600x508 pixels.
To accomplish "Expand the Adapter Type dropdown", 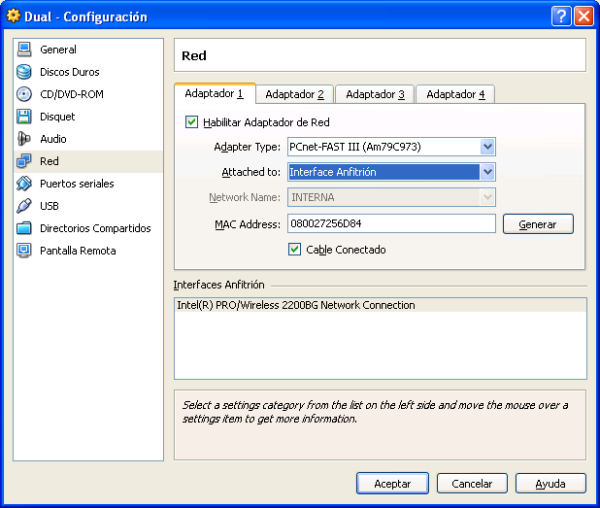I will coord(487,147).
